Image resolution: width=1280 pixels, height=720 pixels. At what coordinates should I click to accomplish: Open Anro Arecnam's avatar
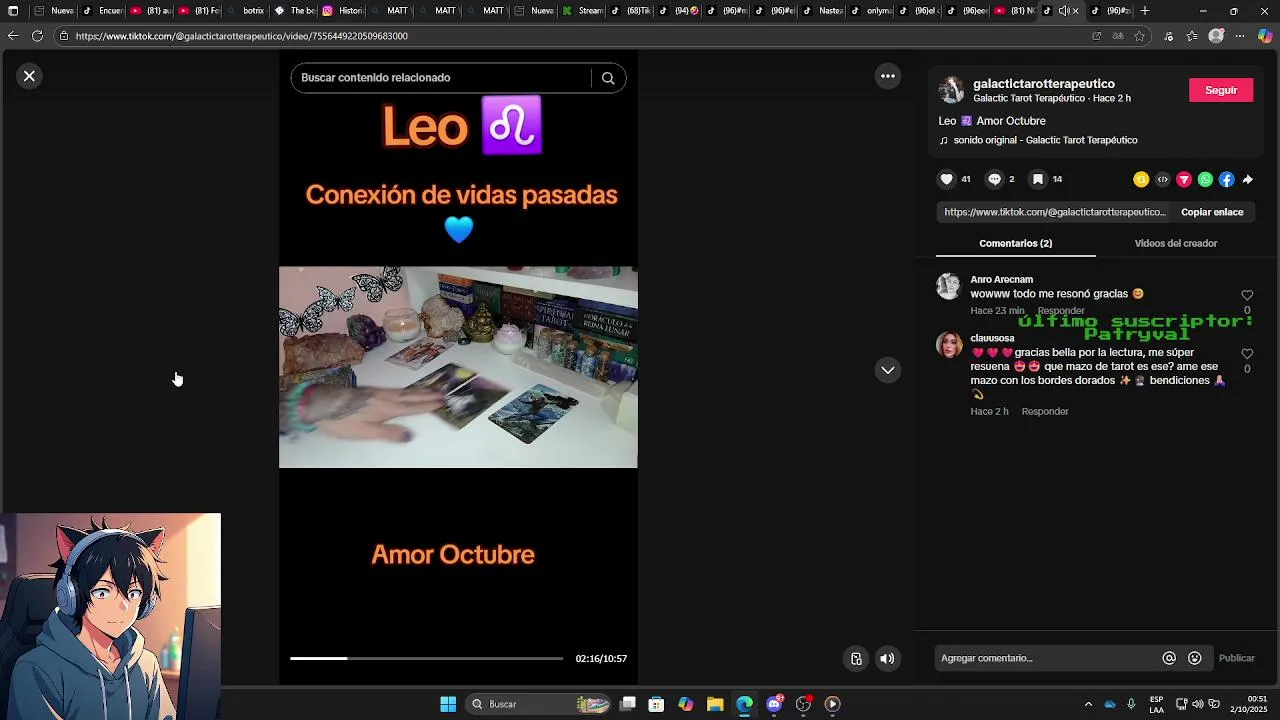[x=948, y=287]
